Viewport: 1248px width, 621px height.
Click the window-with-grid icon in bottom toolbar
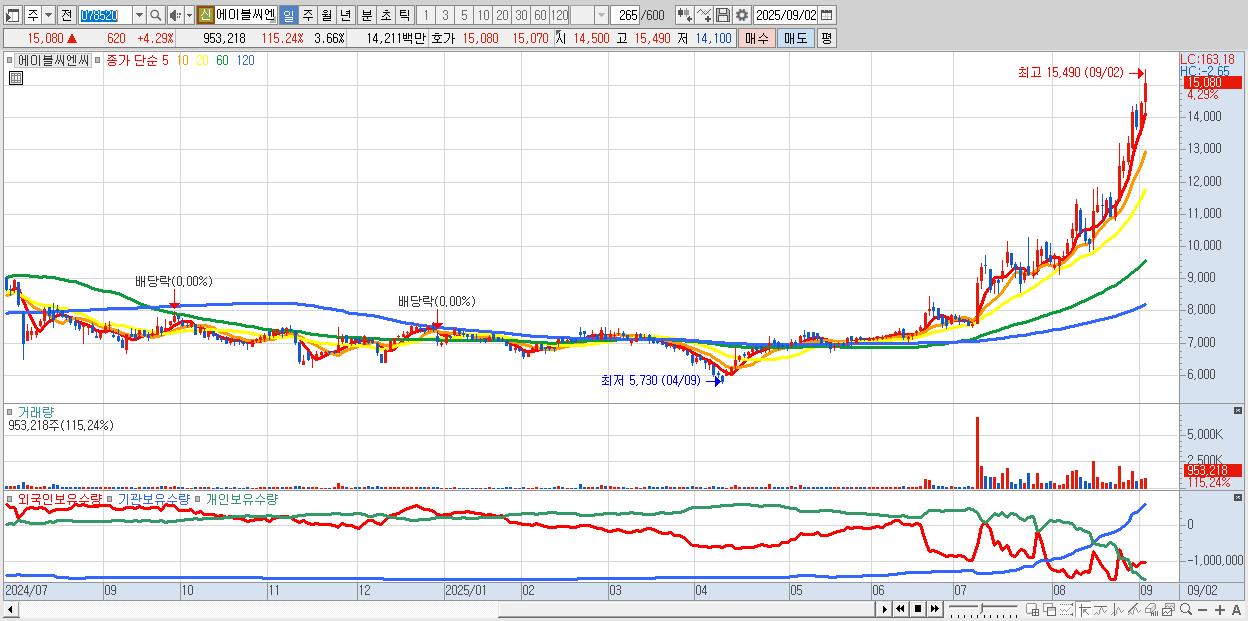pyautogui.click(x=1032, y=609)
